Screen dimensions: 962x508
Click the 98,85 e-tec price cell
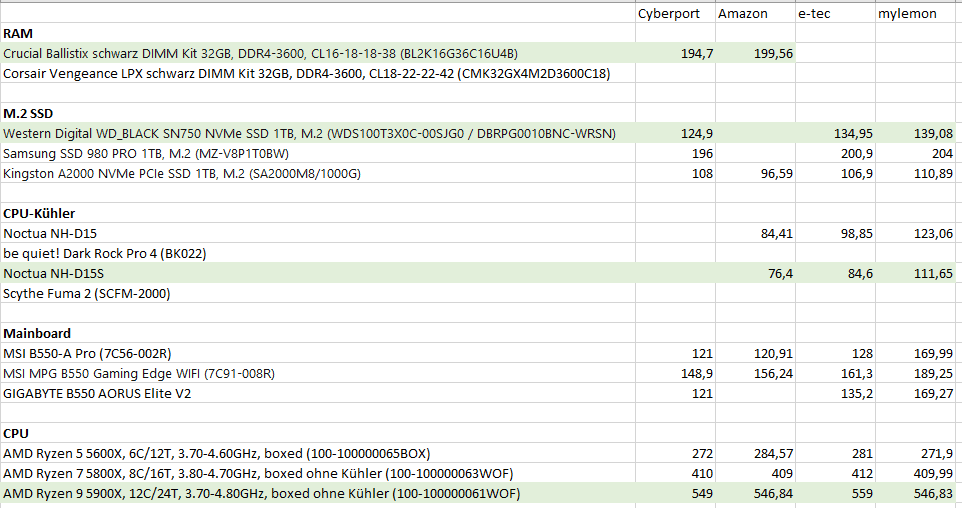tap(835, 233)
